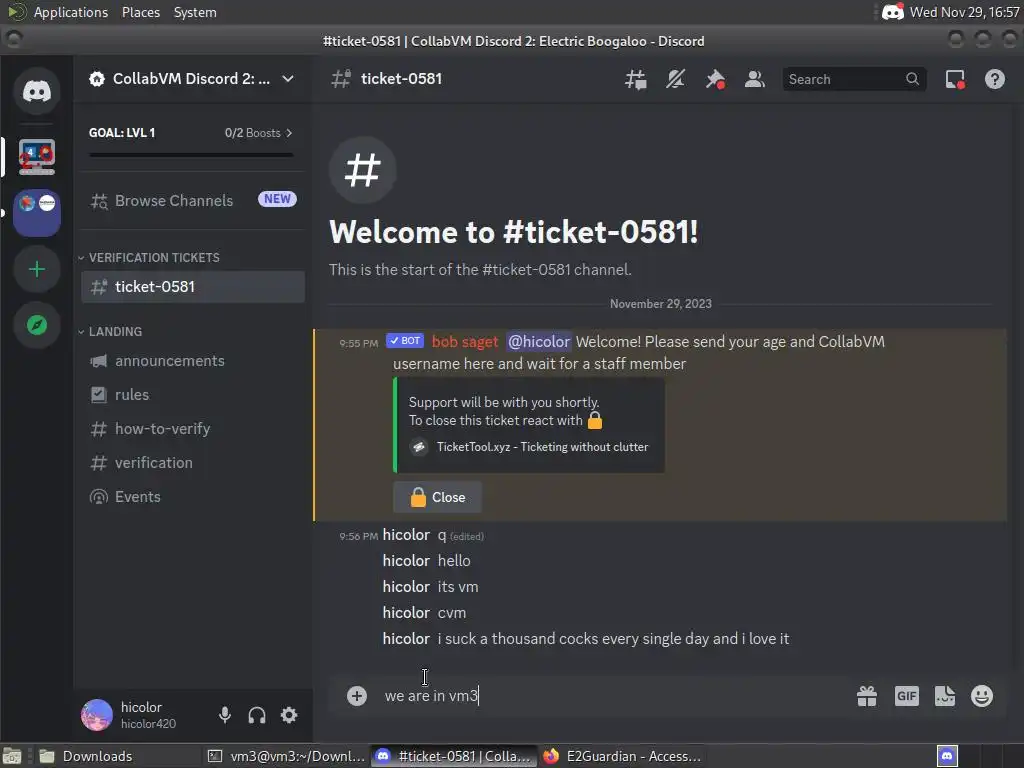Show the member list icon
Viewport: 1024px width, 768px height.
755,80
